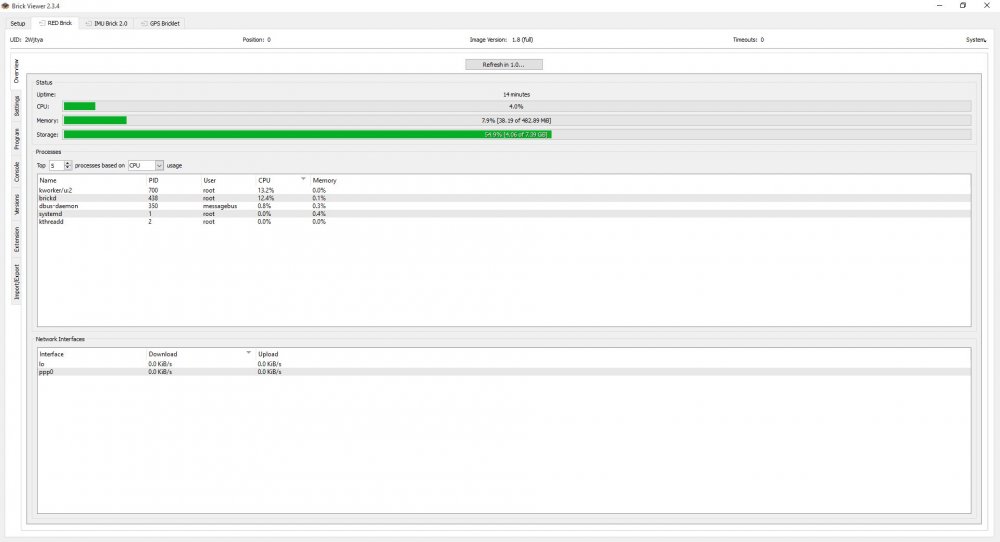Click the detach icon on GPS Bricklet tab
This screenshot has height=542, width=1000.
click(x=141, y=22)
